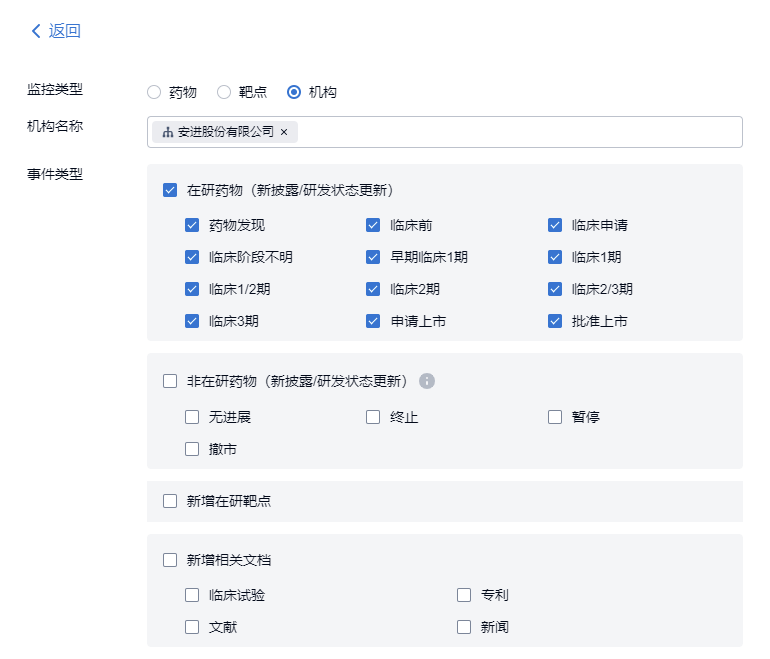Uncheck the 药物发现 checkbox
The image size is (770, 659).
(x=192, y=225)
